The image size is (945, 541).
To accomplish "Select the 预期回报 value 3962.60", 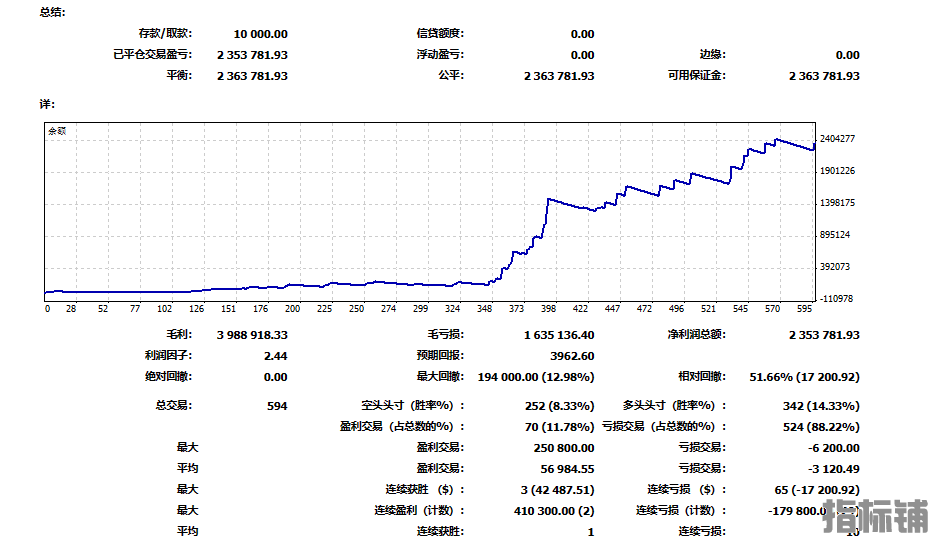I will (572, 356).
